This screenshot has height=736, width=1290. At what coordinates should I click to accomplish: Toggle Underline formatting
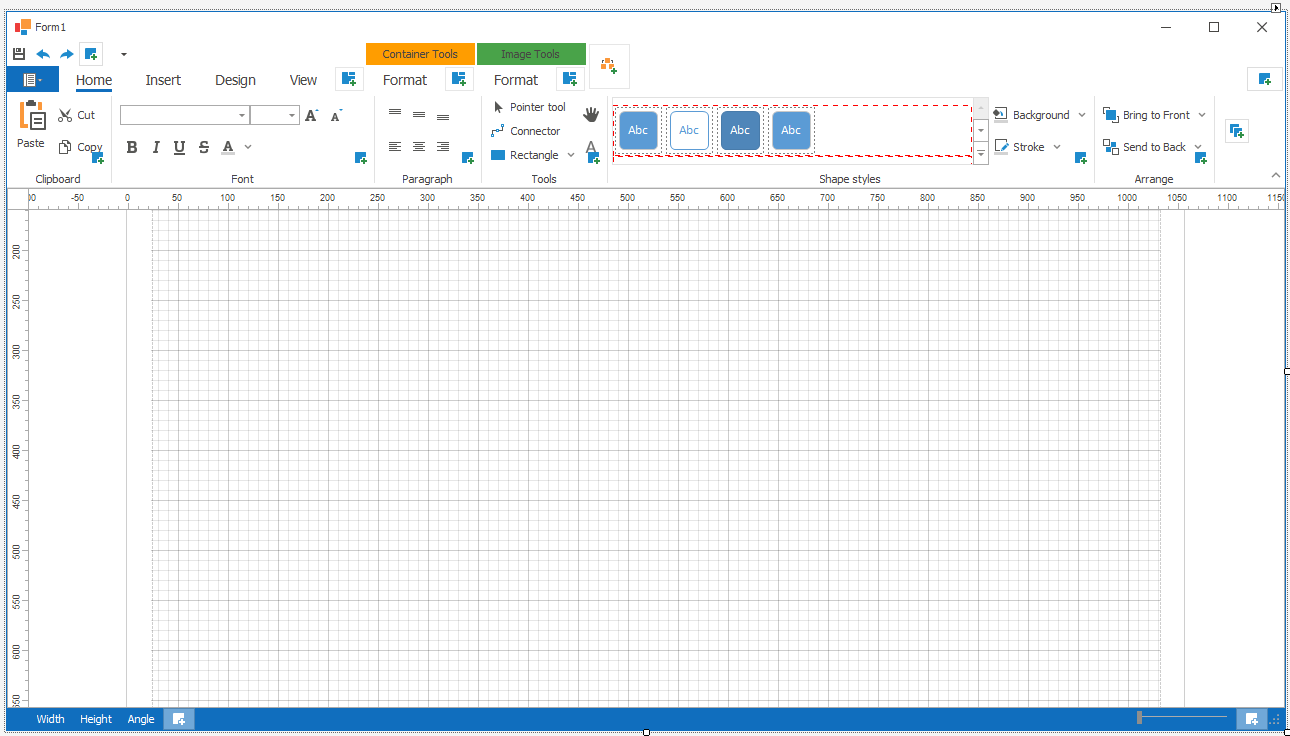180,147
